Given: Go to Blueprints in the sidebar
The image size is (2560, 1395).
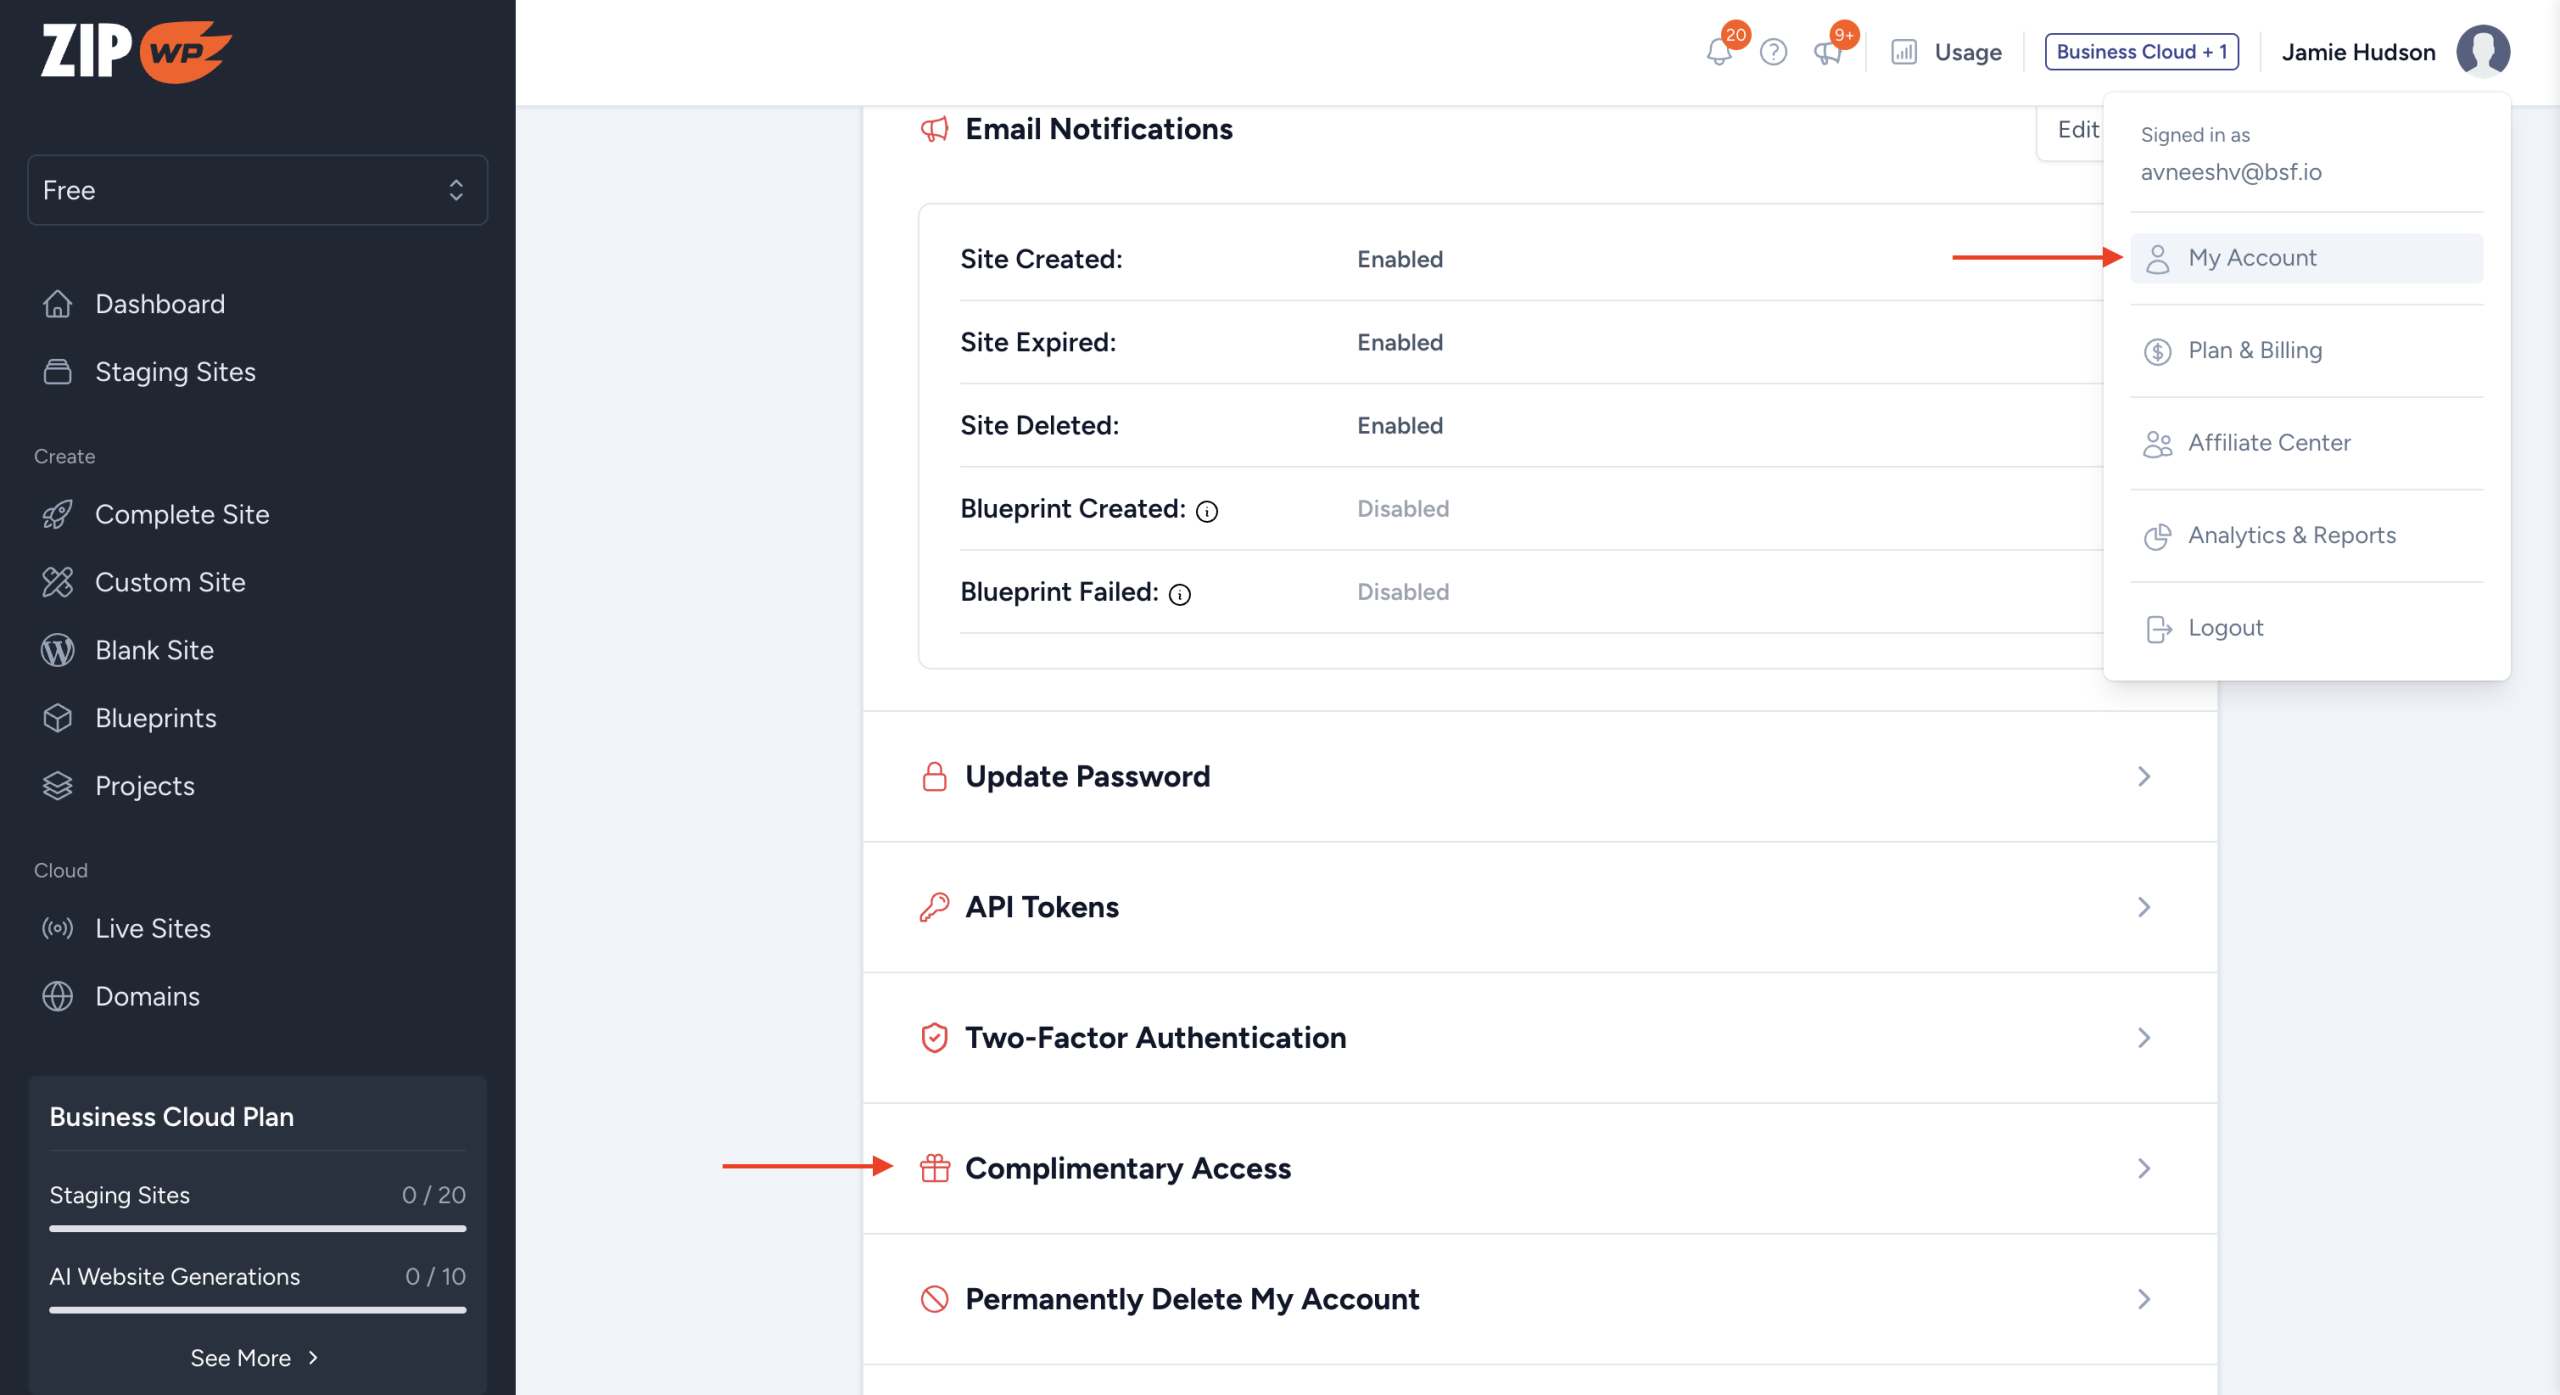Looking at the screenshot, I should [x=155, y=718].
